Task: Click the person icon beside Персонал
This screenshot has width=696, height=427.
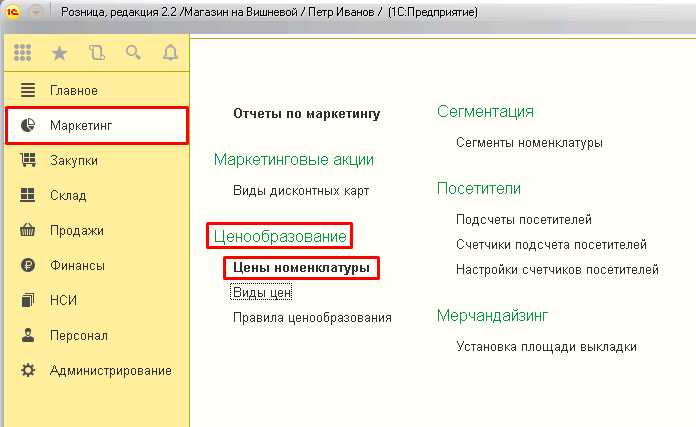Action: pos(28,335)
